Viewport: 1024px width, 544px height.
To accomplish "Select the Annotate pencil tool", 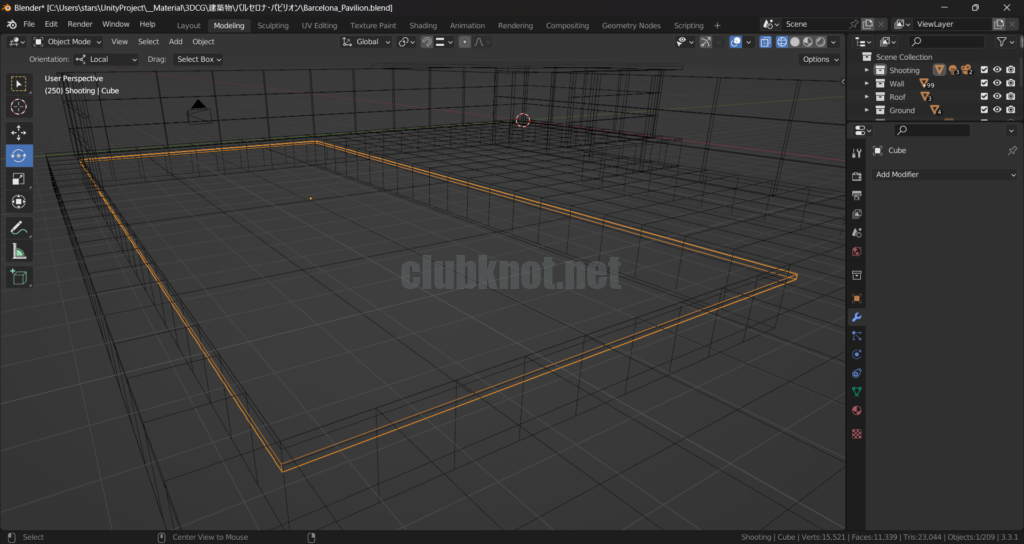I will [x=19, y=228].
